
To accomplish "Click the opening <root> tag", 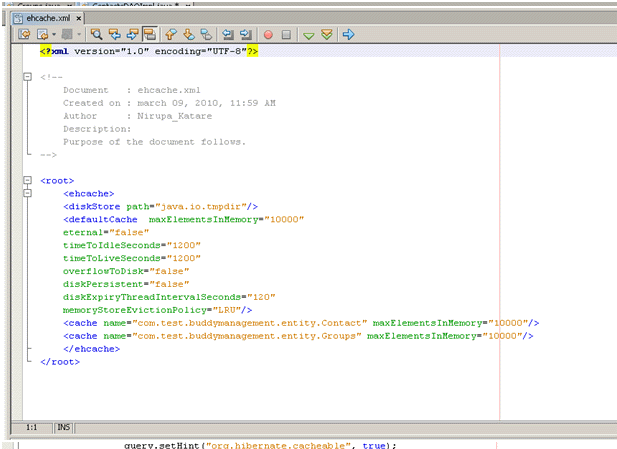I will [57, 181].
